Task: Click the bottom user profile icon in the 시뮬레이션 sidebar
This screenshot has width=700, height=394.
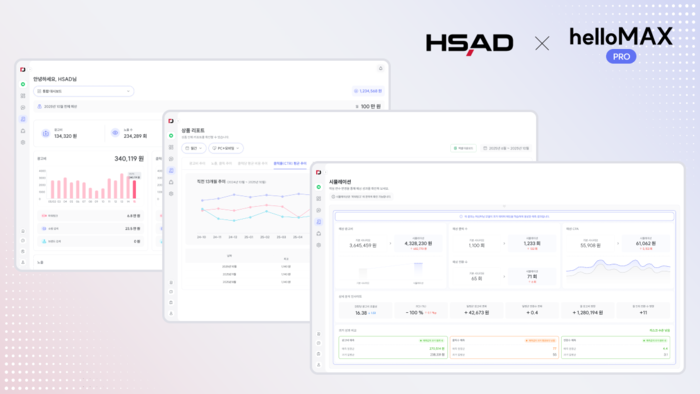Action: (x=318, y=365)
